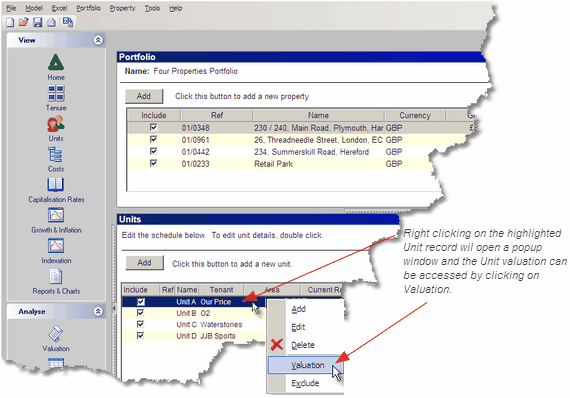The height and width of the screenshot is (398, 570).
Task: Toggle Include checkbox for Unit A
Action: pos(141,302)
